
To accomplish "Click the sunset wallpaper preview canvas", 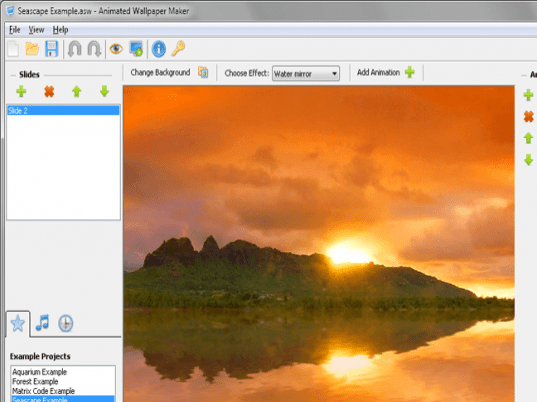I will [x=319, y=244].
